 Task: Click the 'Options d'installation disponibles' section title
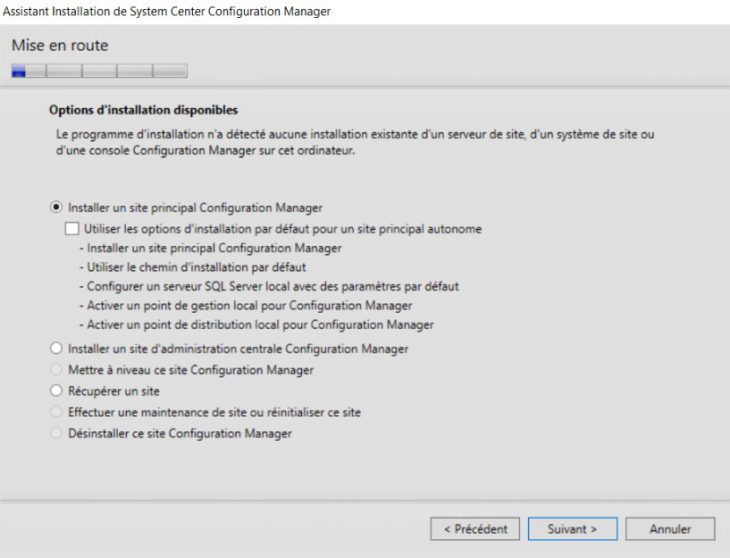coord(143,109)
